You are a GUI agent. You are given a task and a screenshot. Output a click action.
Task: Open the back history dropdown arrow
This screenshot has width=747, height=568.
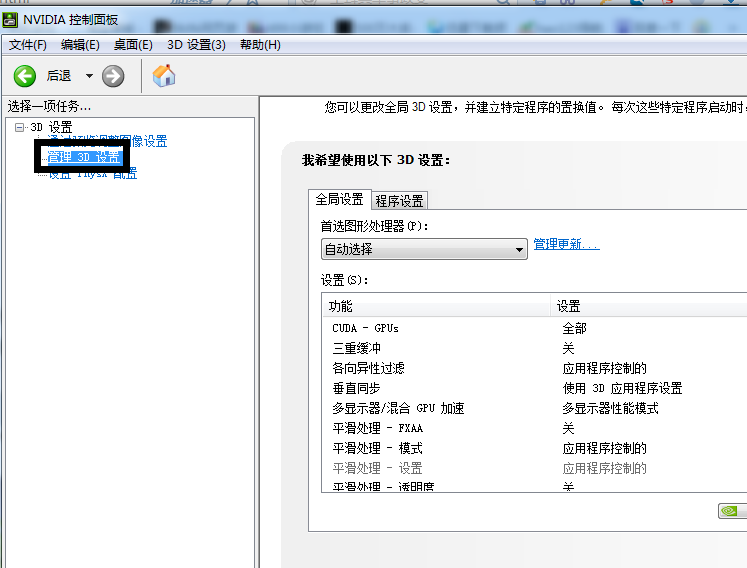(x=89, y=76)
